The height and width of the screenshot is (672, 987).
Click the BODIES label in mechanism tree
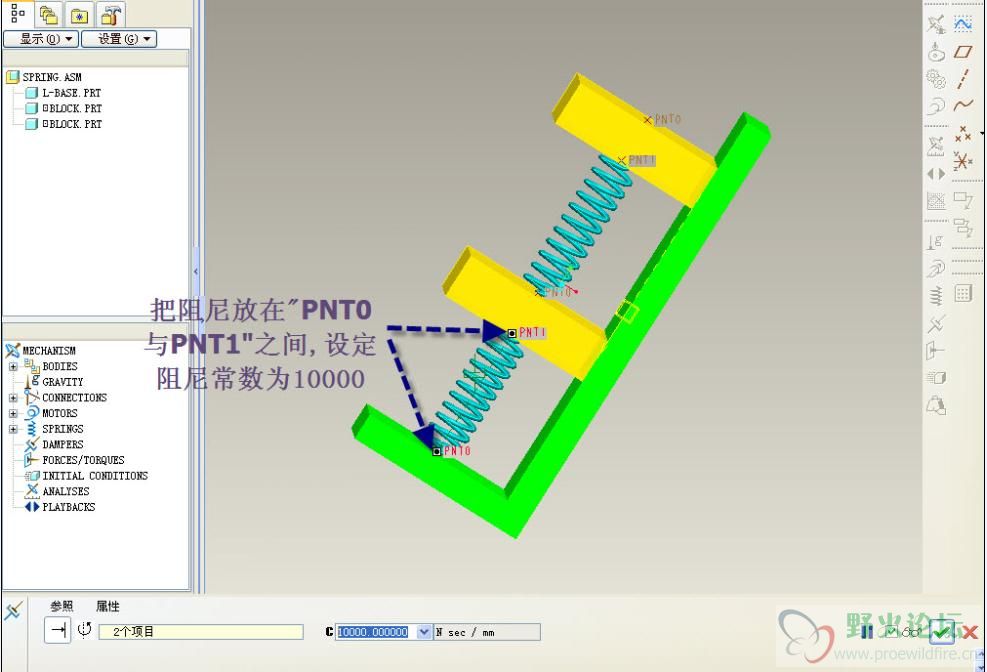(60, 366)
